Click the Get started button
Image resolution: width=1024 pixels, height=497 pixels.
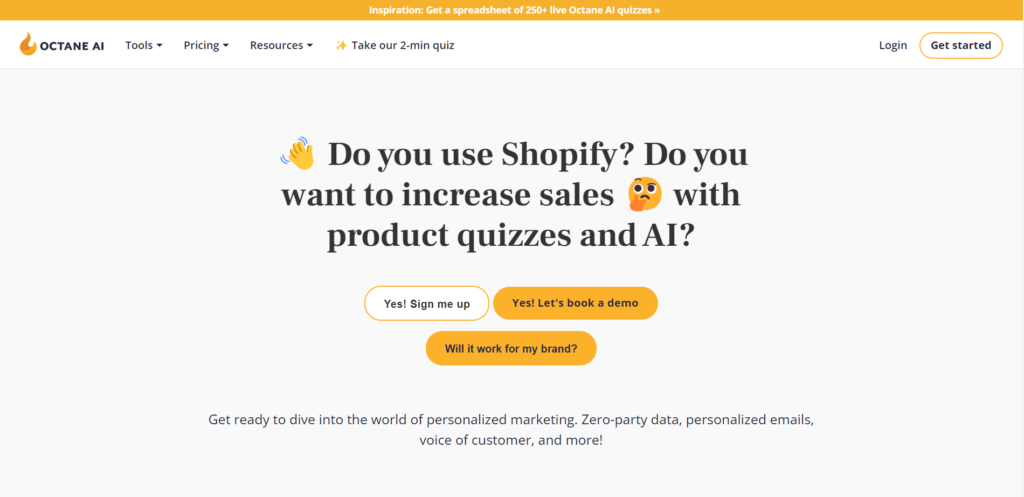tap(961, 45)
